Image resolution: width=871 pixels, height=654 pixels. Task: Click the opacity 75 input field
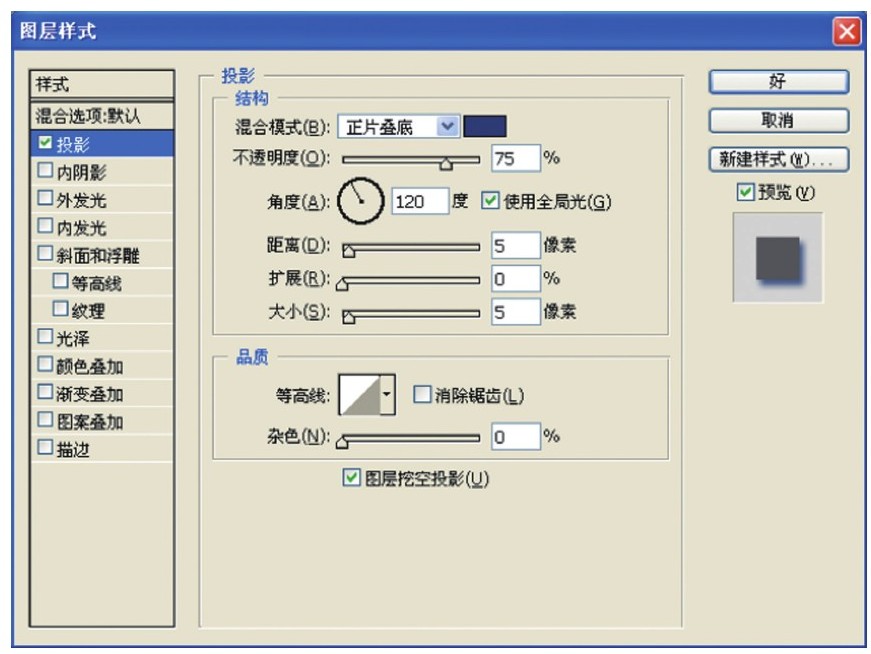tap(516, 159)
